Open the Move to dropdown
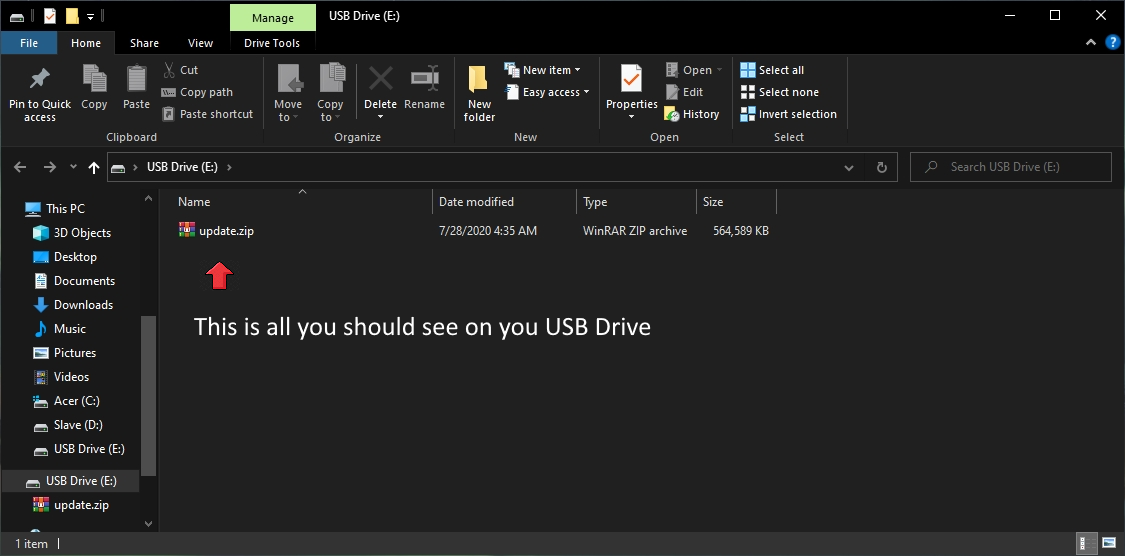 [x=288, y=94]
